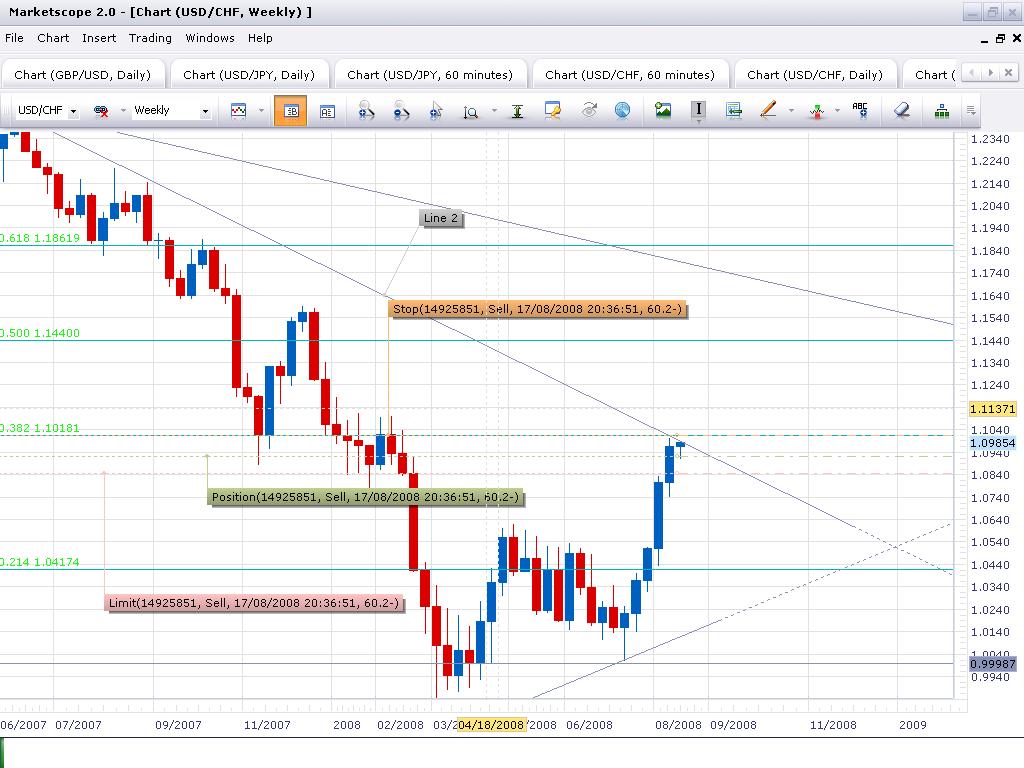Open the Help menu
Image resolution: width=1024 pixels, height=768 pixels.
coord(260,38)
